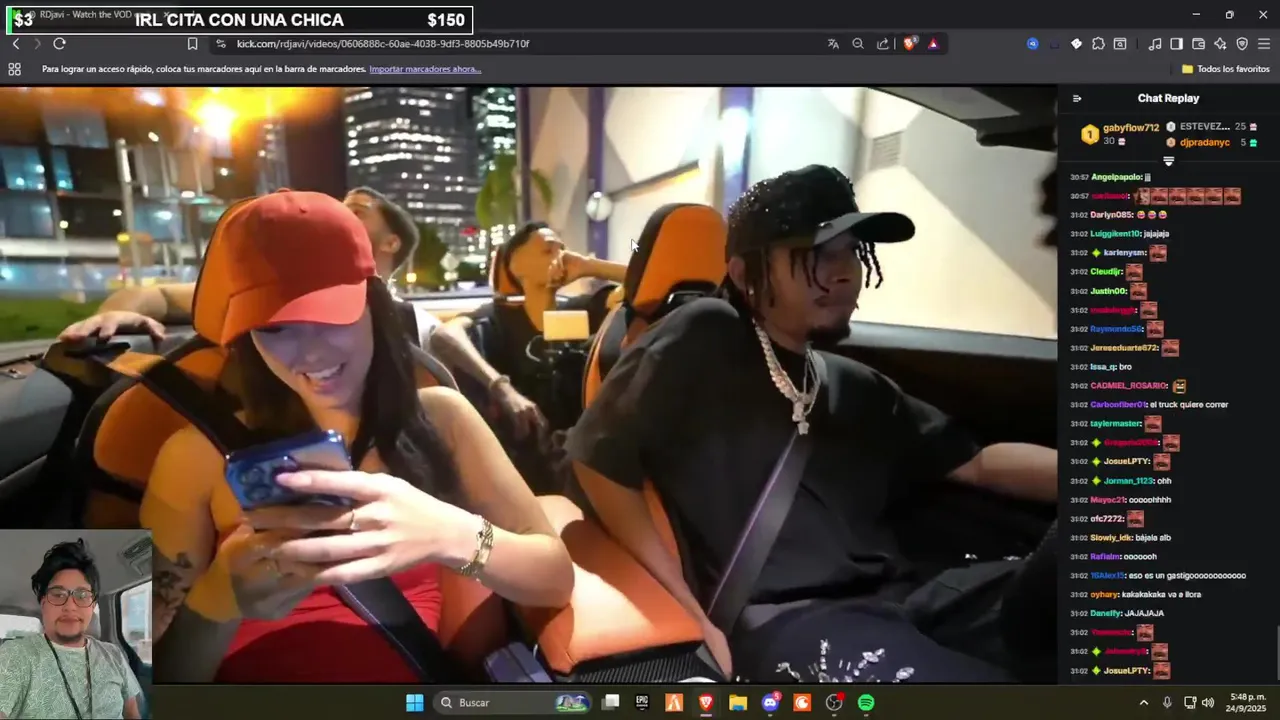Open Spotify from the taskbar
The image size is (1280, 720).
866,703
